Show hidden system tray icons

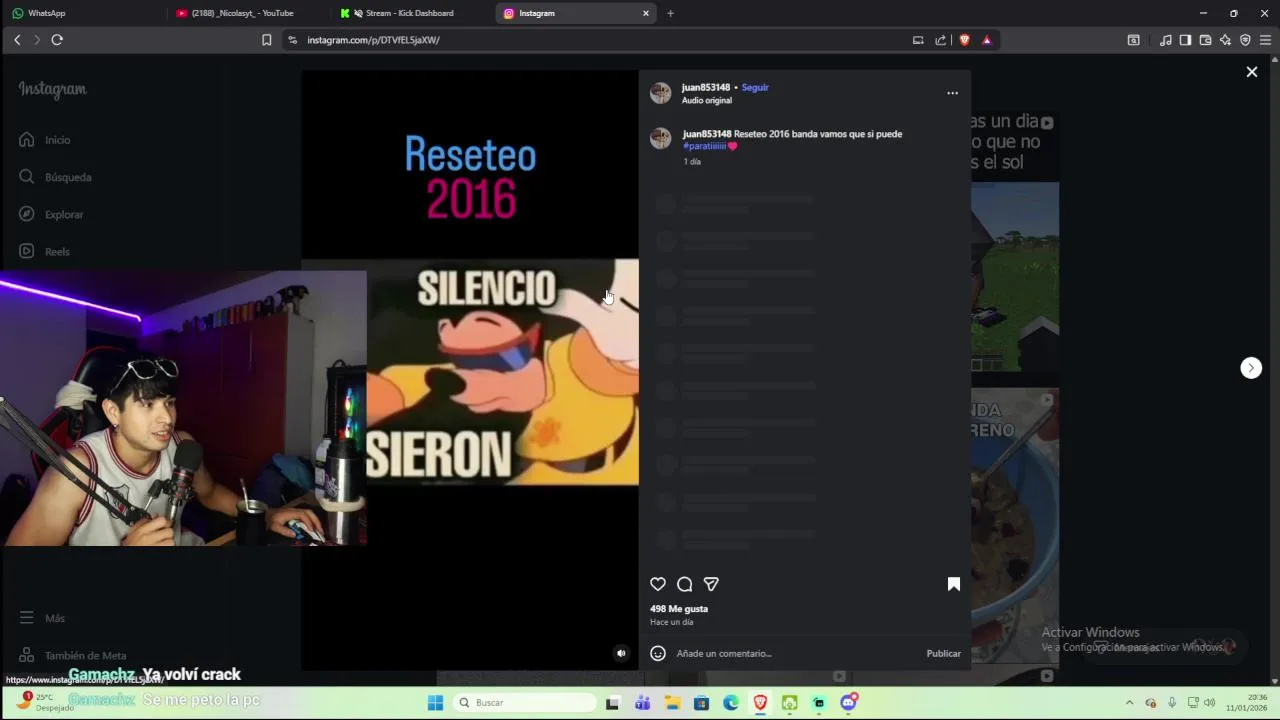click(1129, 703)
